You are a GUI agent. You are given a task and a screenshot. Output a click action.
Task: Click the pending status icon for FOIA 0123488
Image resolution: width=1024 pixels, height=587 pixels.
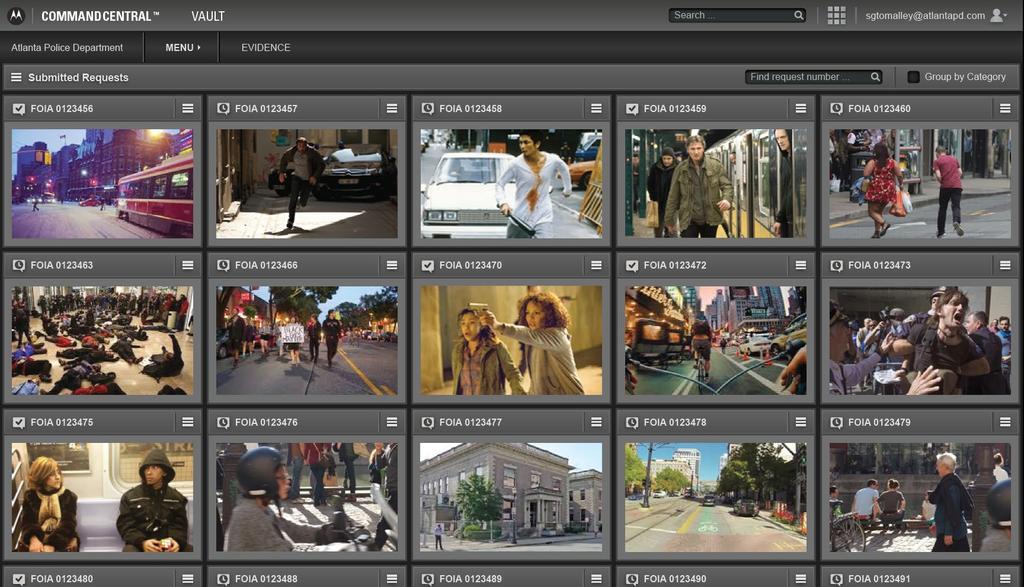tap(223, 579)
